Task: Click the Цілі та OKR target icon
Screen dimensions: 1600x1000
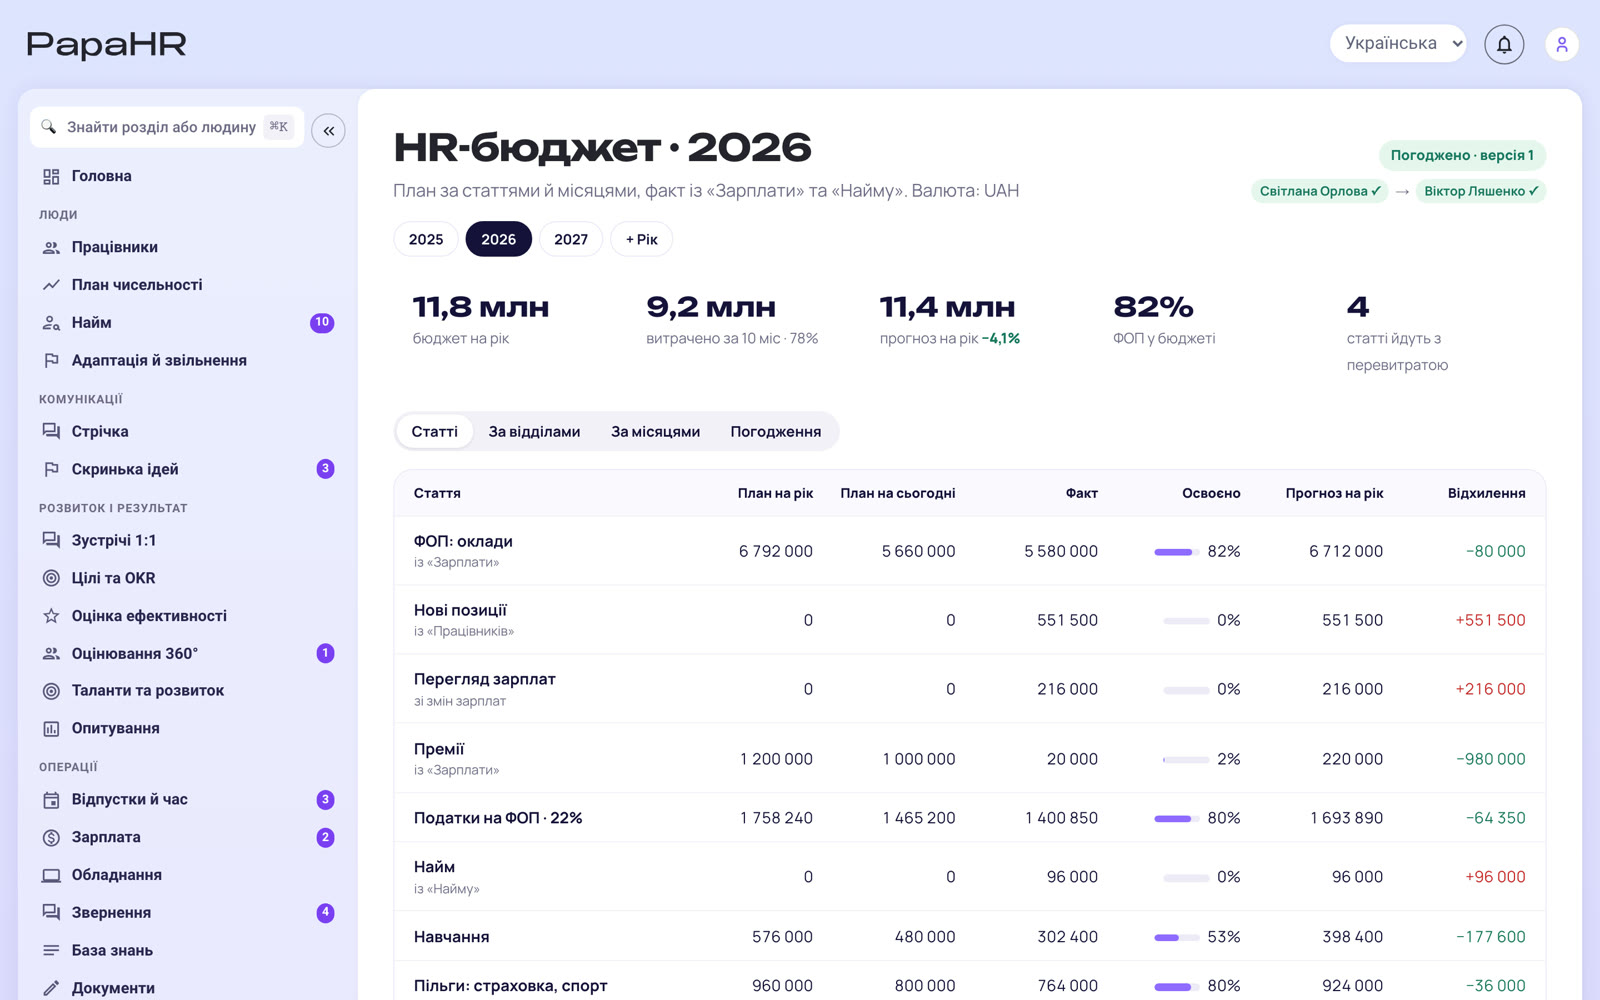Action: click(x=51, y=578)
